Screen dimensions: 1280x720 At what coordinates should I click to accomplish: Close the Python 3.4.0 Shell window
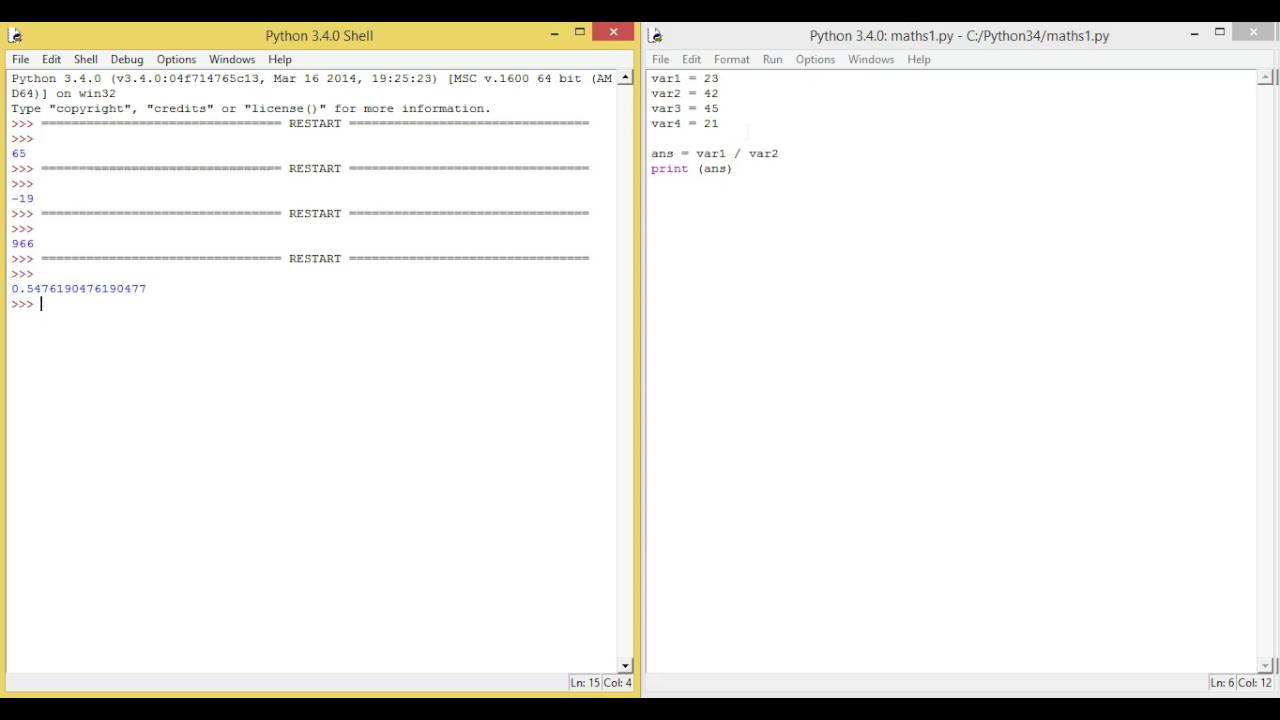click(612, 33)
